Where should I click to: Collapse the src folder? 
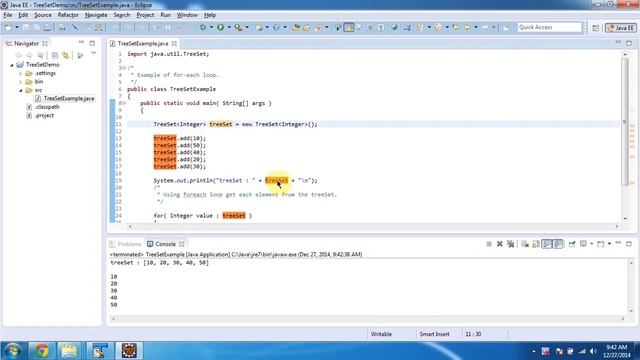tap(20, 90)
